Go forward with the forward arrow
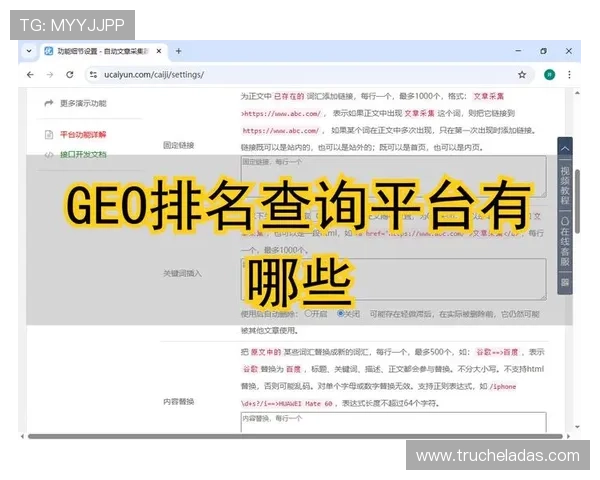 pos(50,75)
